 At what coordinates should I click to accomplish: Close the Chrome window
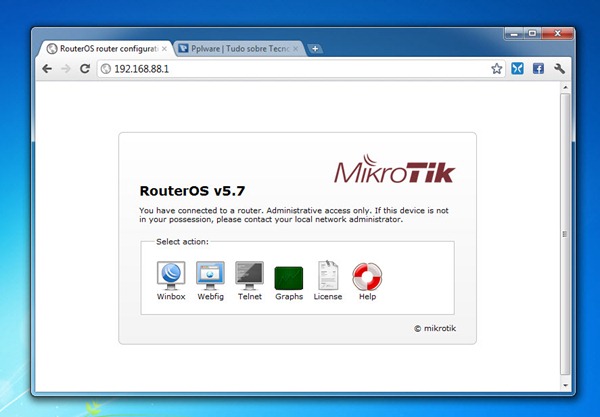click(x=558, y=34)
